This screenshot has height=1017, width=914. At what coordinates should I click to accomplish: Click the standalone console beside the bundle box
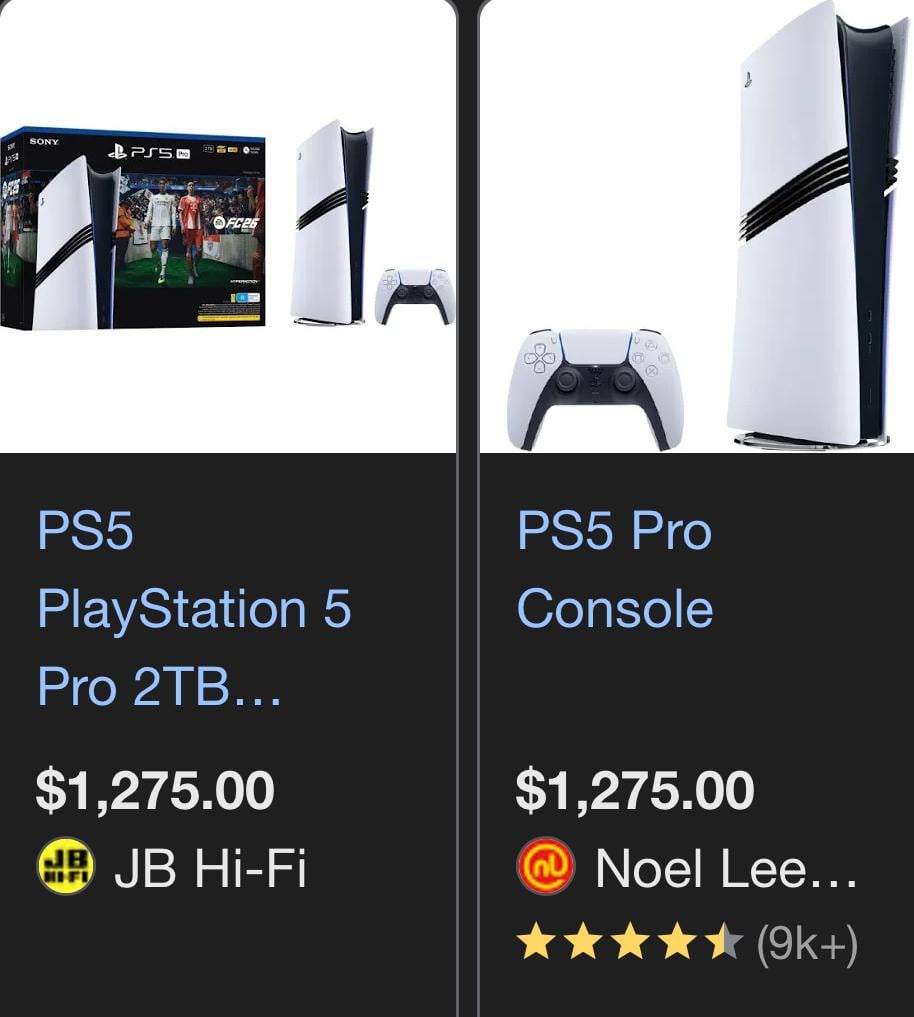[332, 222]
